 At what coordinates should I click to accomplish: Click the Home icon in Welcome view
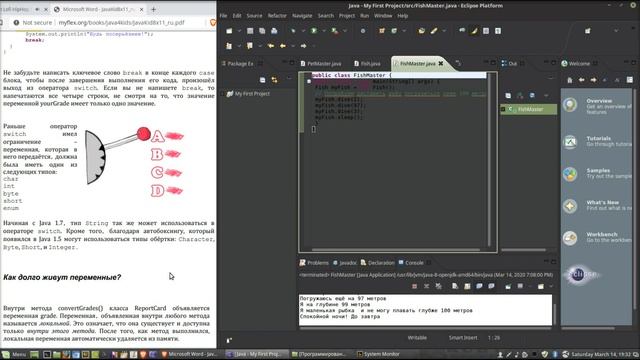(x=570, y=80)
